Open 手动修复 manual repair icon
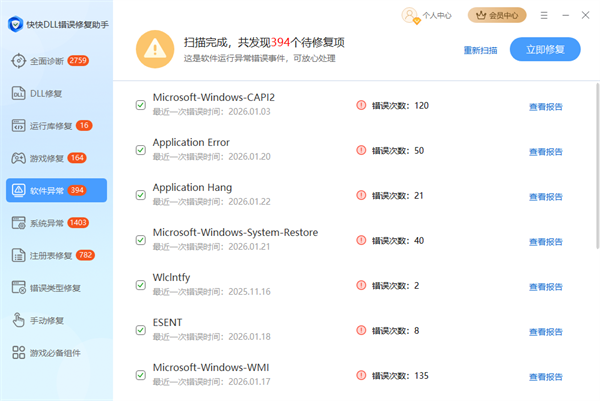The height and width of the screenshot is (401, 600). (19, 320)
